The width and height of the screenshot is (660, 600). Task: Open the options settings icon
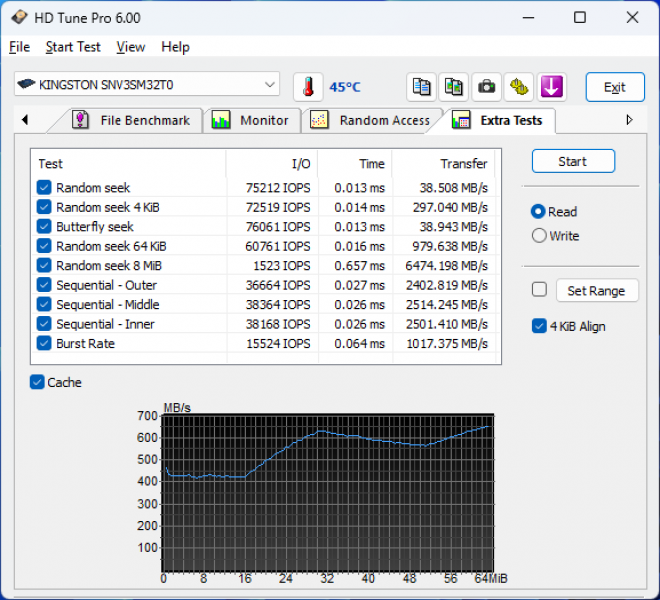coord(518,87)
